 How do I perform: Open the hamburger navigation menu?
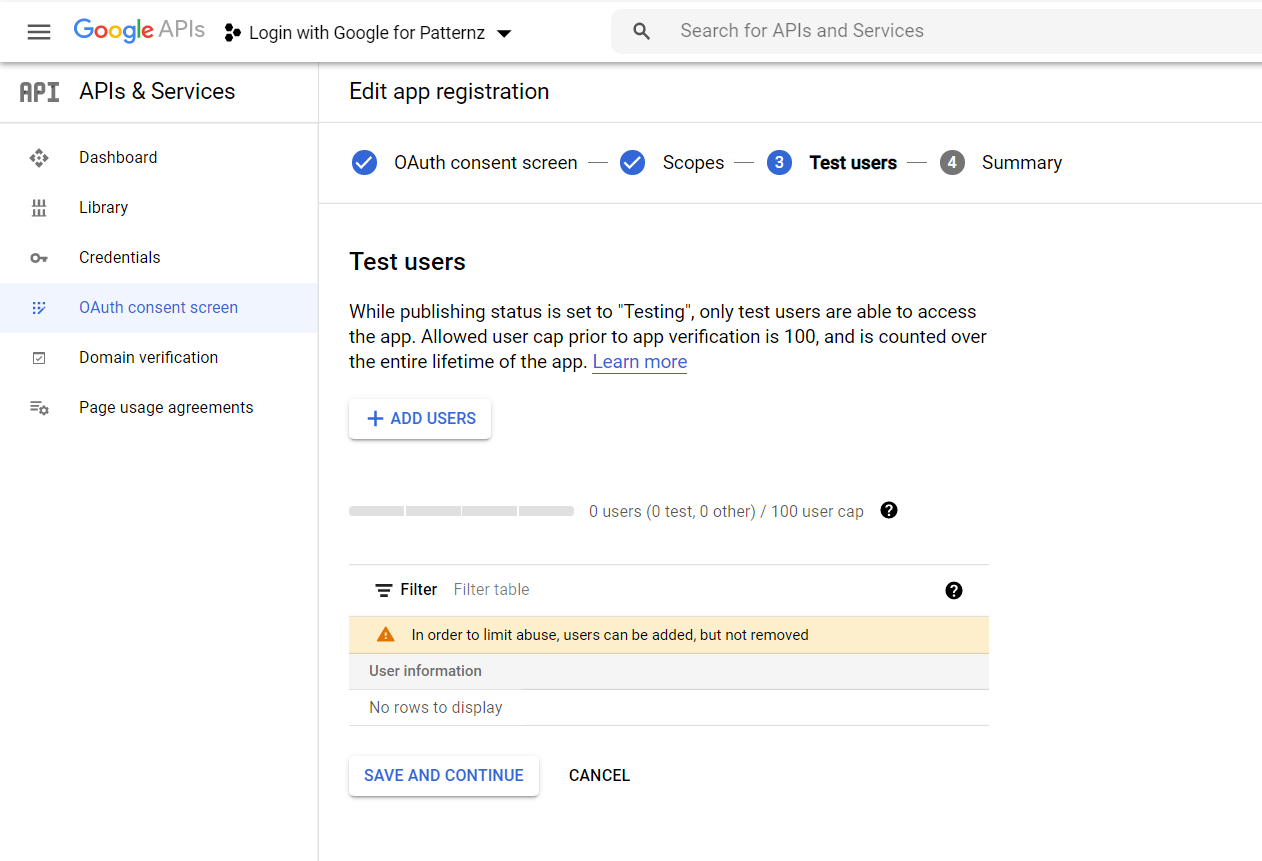pyautogui.click(x=39, y=32)
